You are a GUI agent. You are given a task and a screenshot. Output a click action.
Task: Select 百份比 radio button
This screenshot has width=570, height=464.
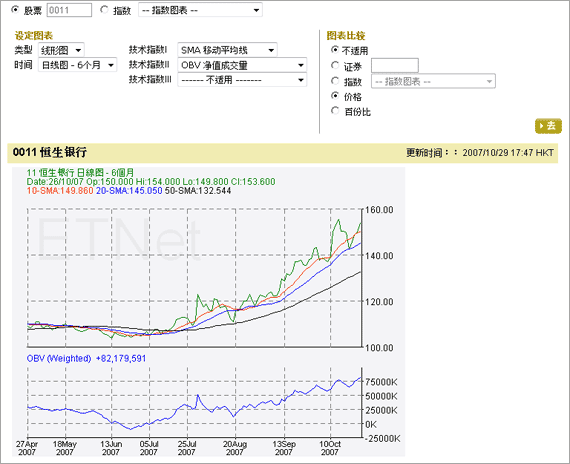pos(335,111)
